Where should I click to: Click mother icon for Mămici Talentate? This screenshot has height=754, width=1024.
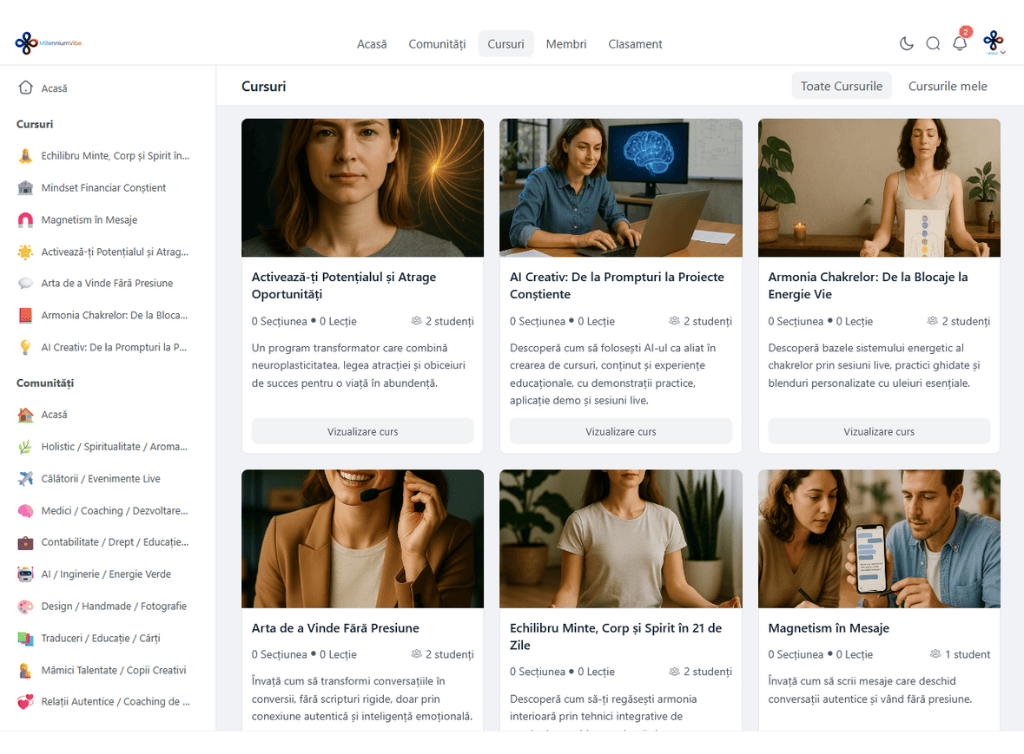[25, 670]
